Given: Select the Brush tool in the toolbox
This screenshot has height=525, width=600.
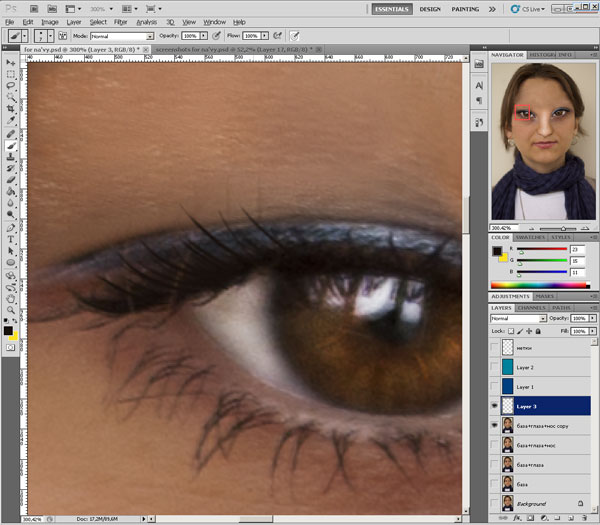Looking at the screenshot, I should [x=11, y=145].
